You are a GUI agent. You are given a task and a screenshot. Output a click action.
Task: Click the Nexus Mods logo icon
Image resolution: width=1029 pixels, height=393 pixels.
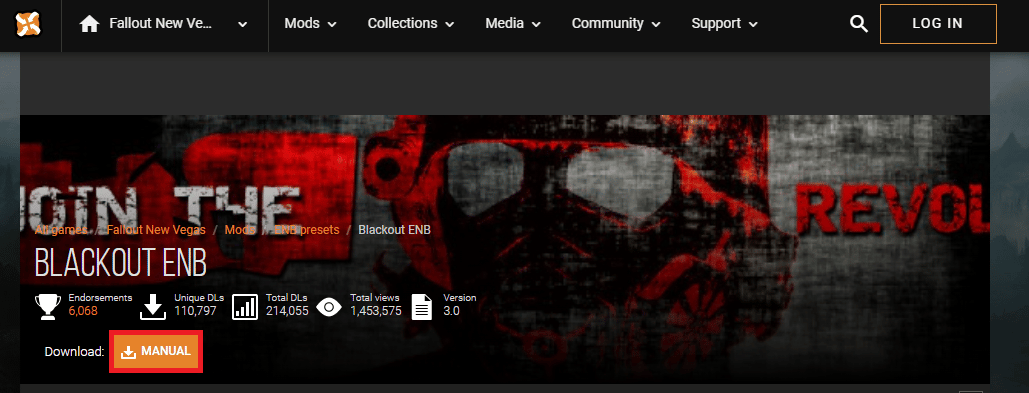[x=28, y=24]
